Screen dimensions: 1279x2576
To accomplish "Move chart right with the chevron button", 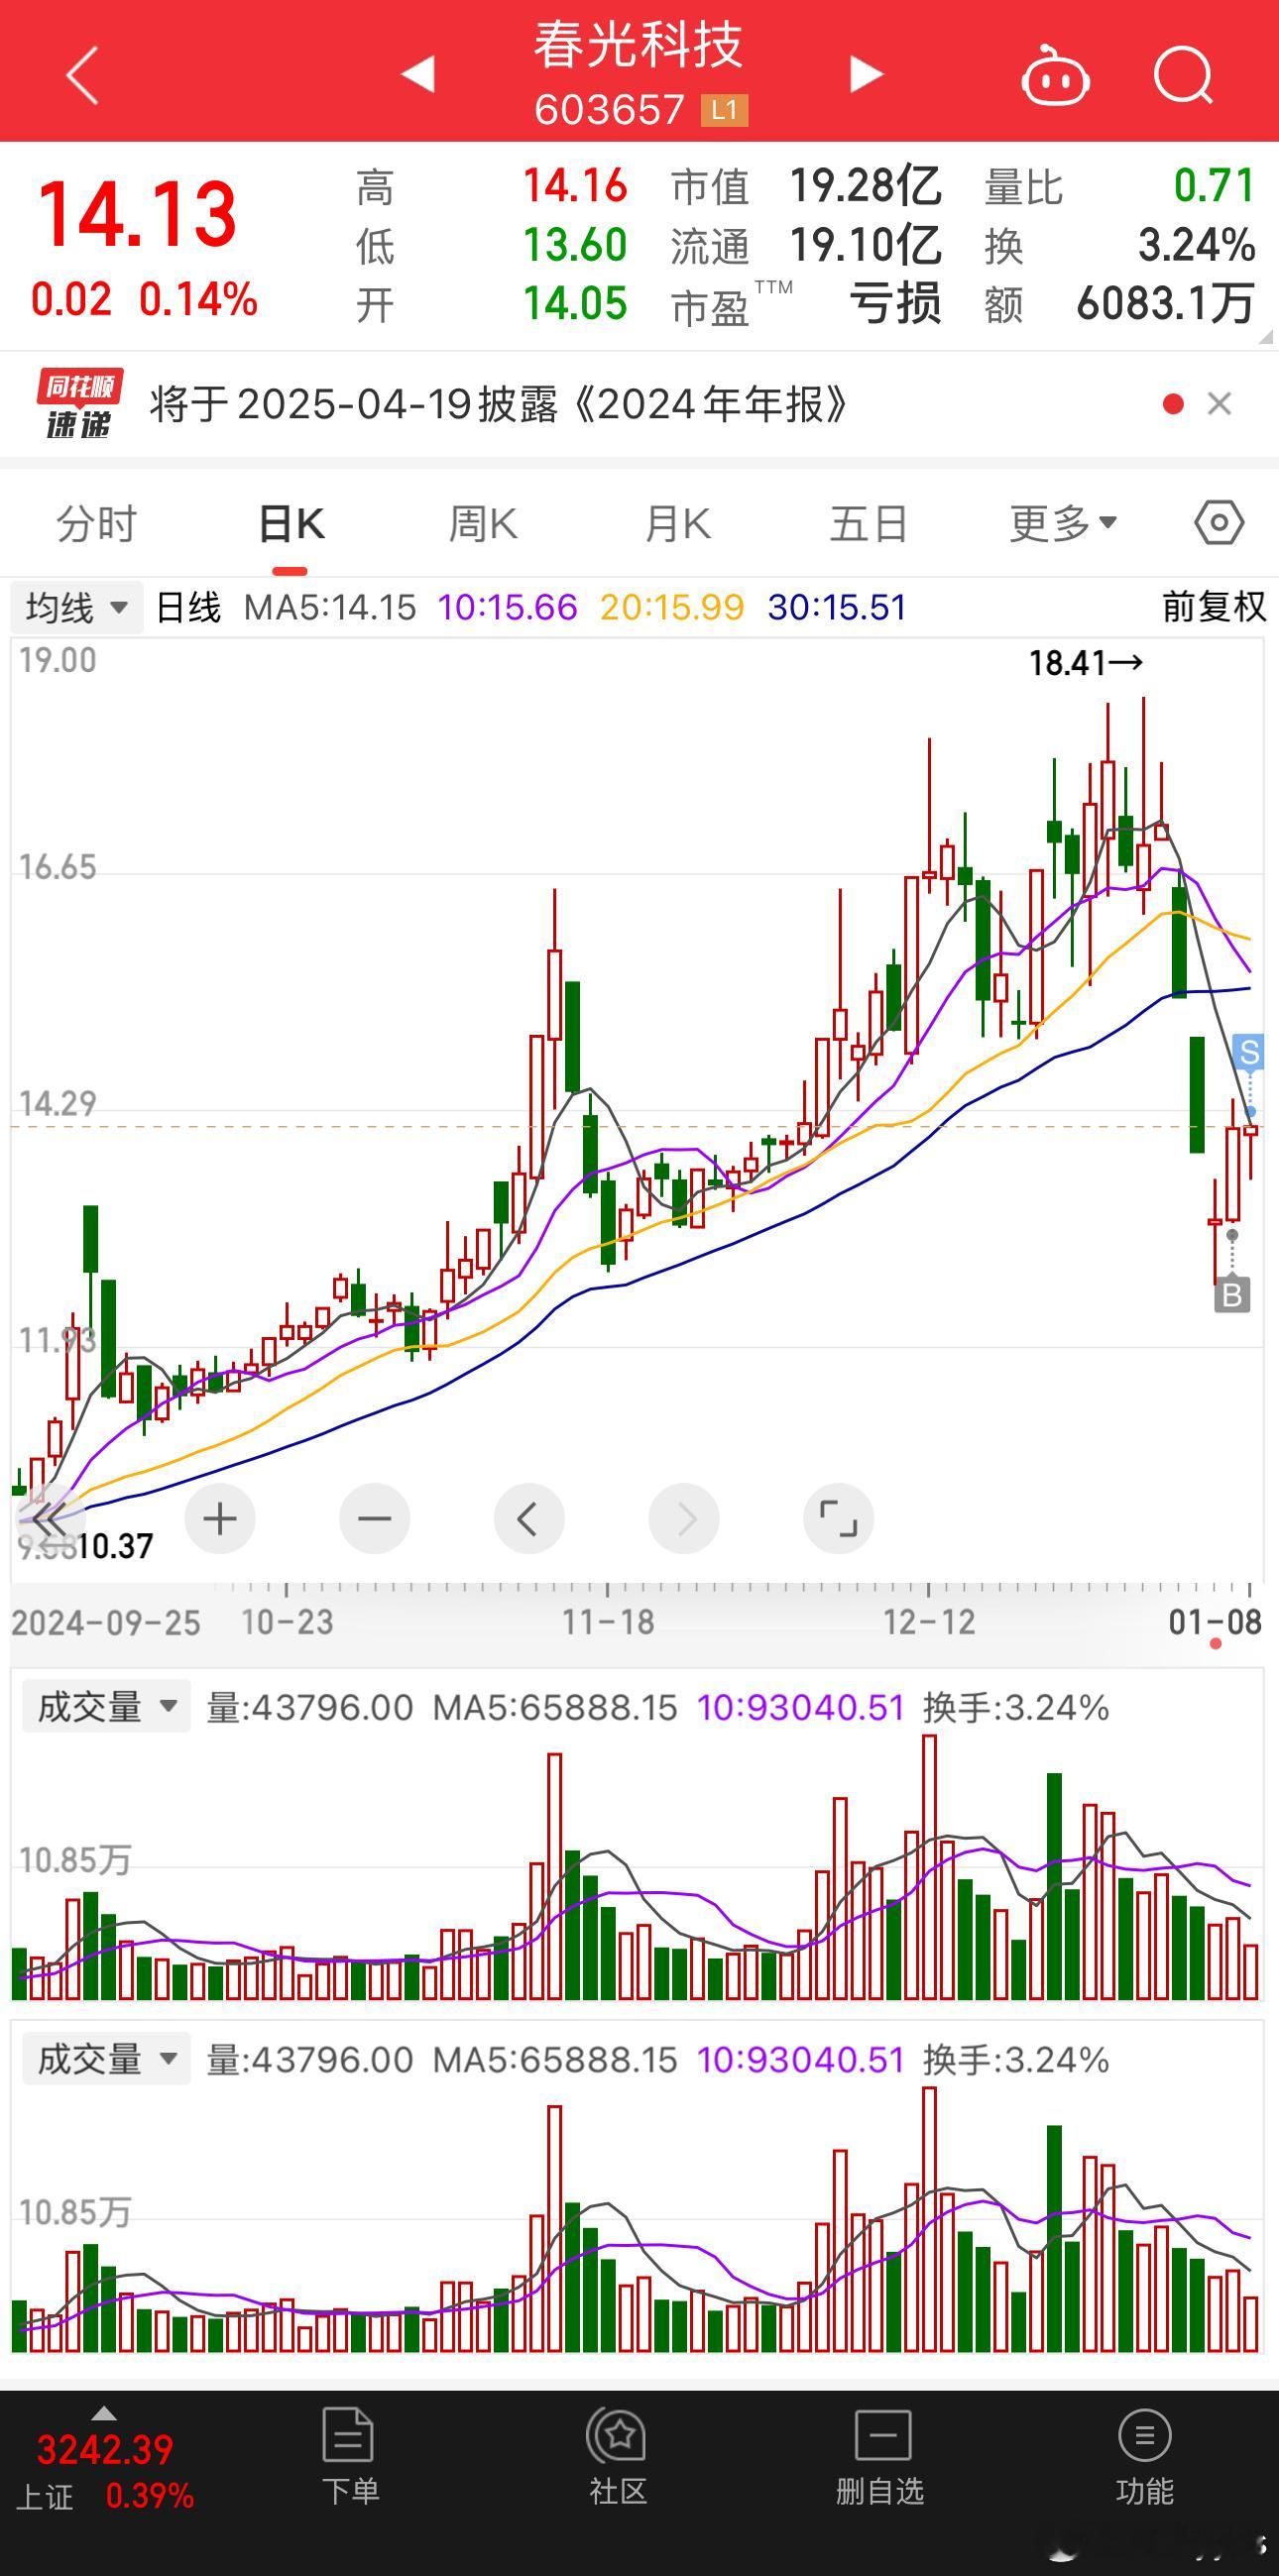I will (x=684, y=1518).
